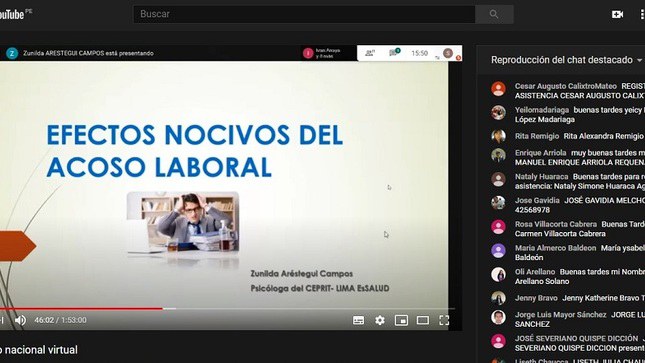Click the name Cesar Augusto CalixtroMateo
The width and height of the screenshot is (645, 363).
tap(566, 86)
